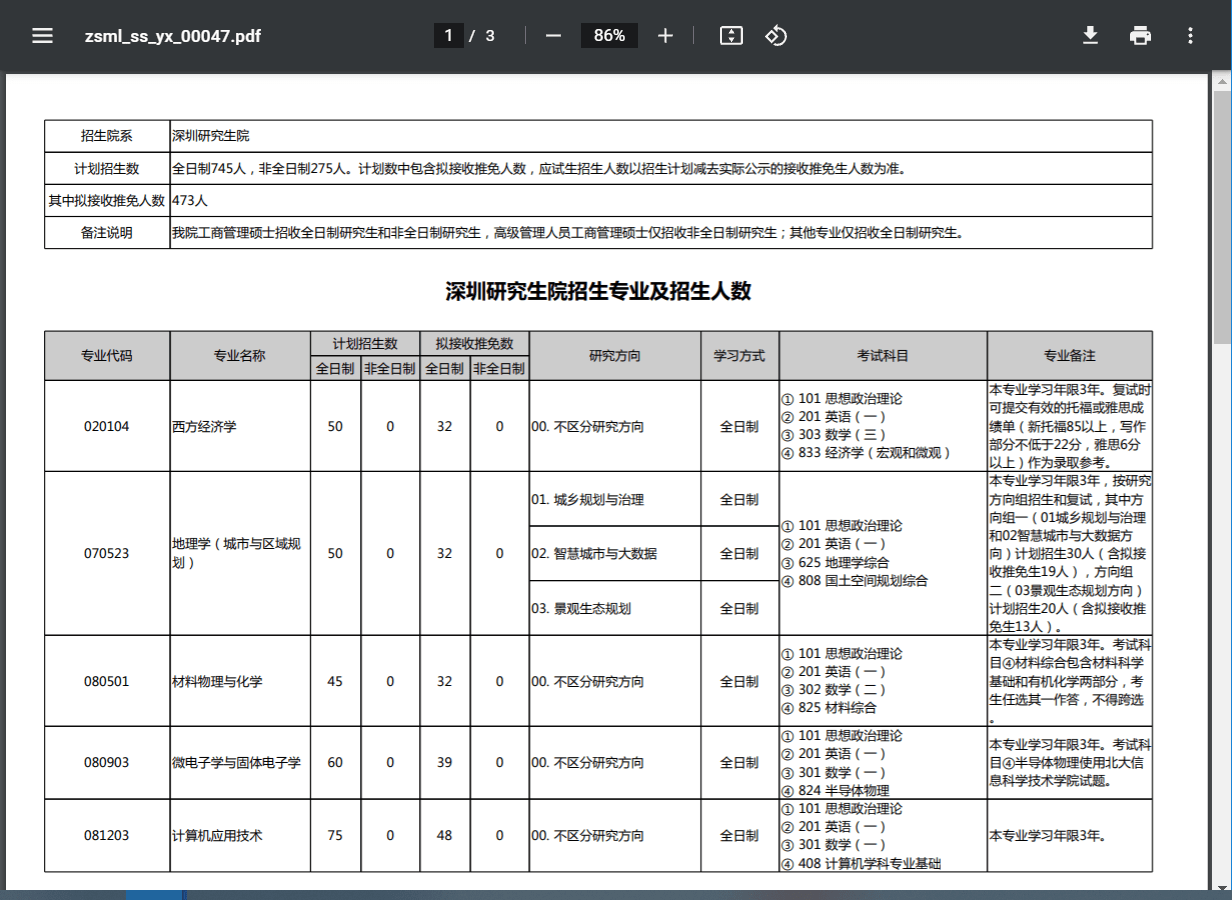Select the 计算机应用技术 major name cell
Screen dimensions: 1232x900
click(217, 835)
